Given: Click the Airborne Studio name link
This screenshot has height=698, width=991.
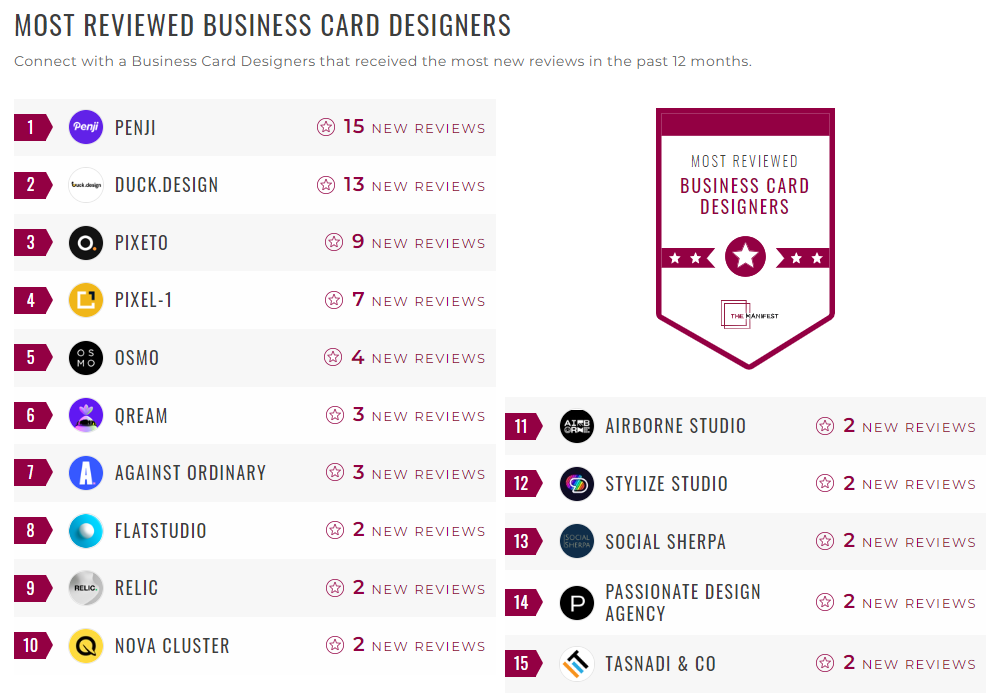Looking at the screenshot, I should [674, 425].
